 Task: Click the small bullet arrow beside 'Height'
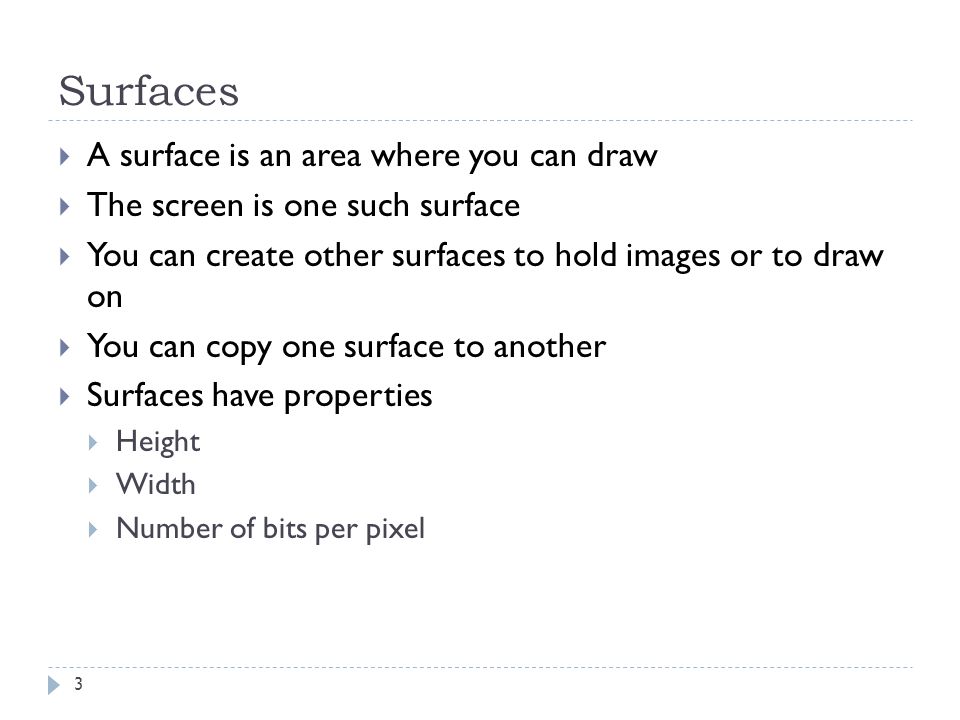[92, 443]
